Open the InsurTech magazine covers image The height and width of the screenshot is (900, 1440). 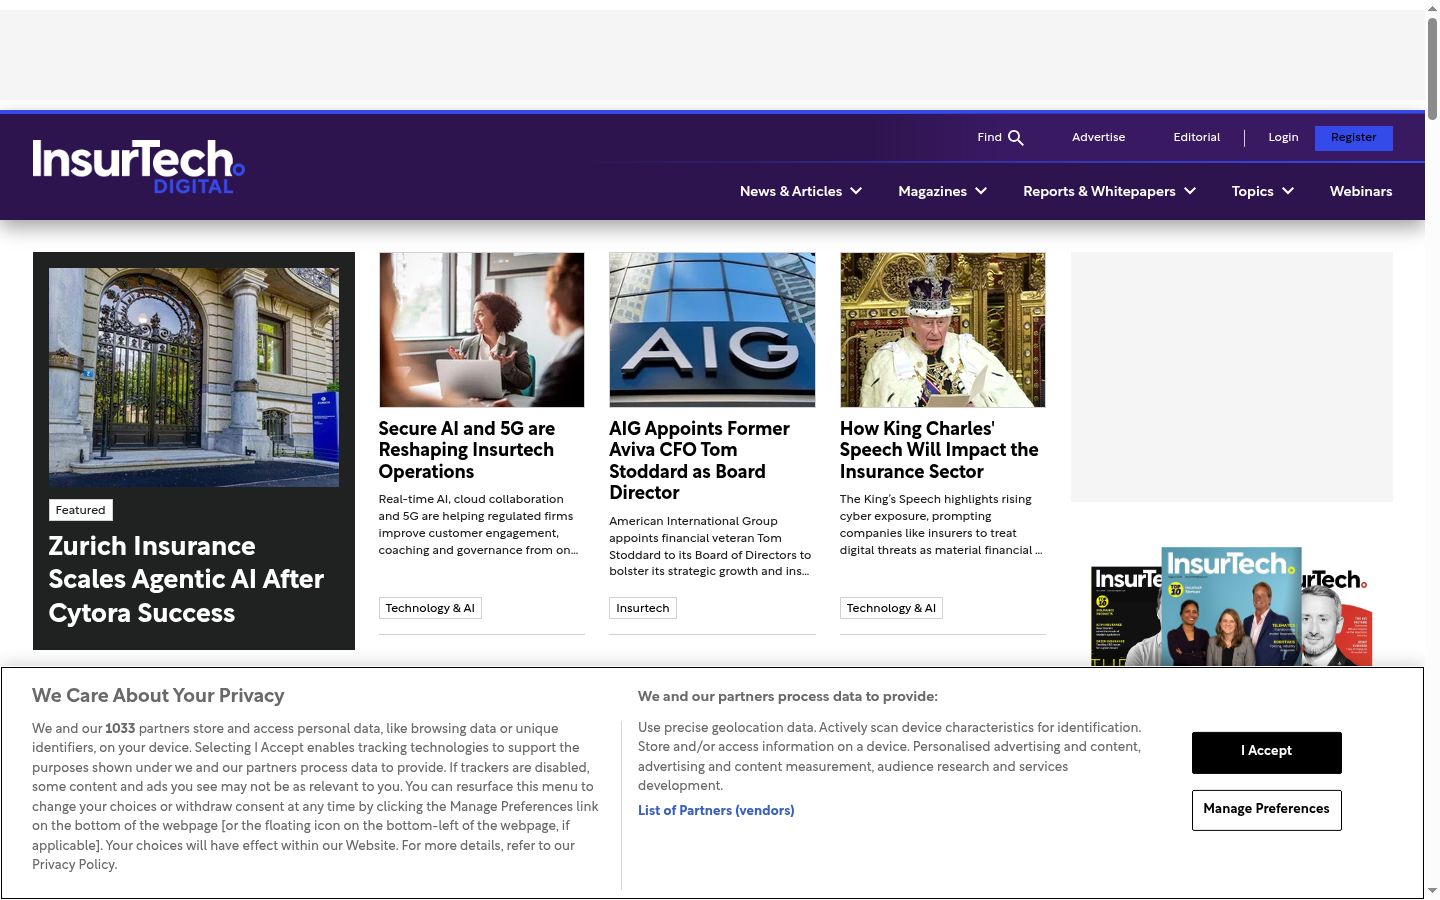point(1231,606)
